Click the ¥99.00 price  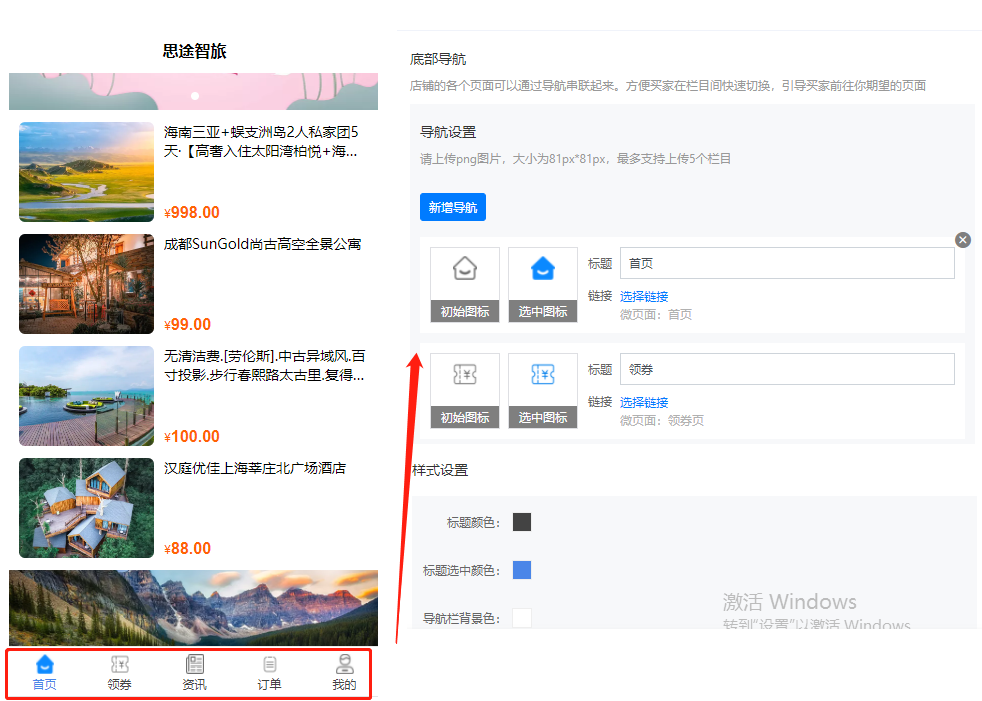[187, 325]
